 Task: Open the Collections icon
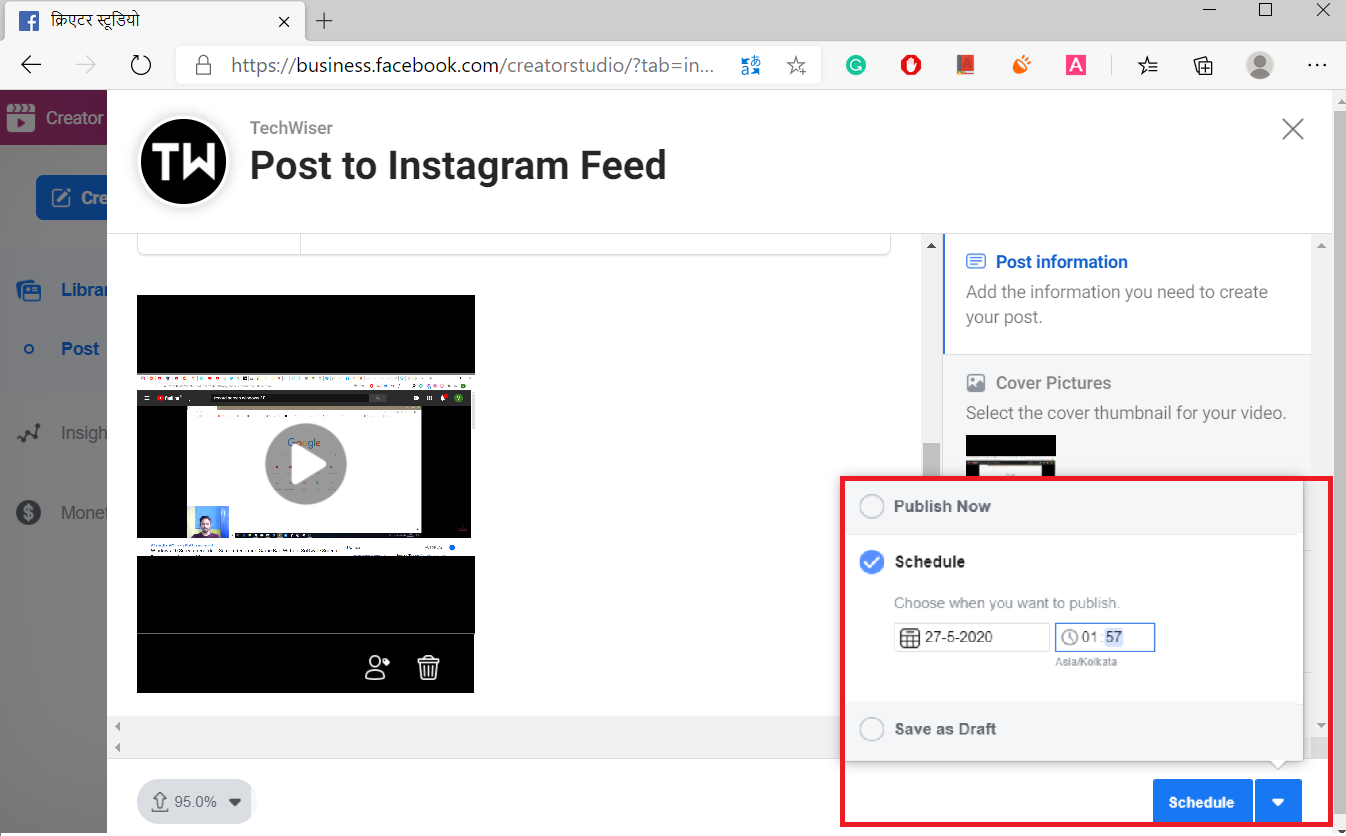(x=1204, y=66)
